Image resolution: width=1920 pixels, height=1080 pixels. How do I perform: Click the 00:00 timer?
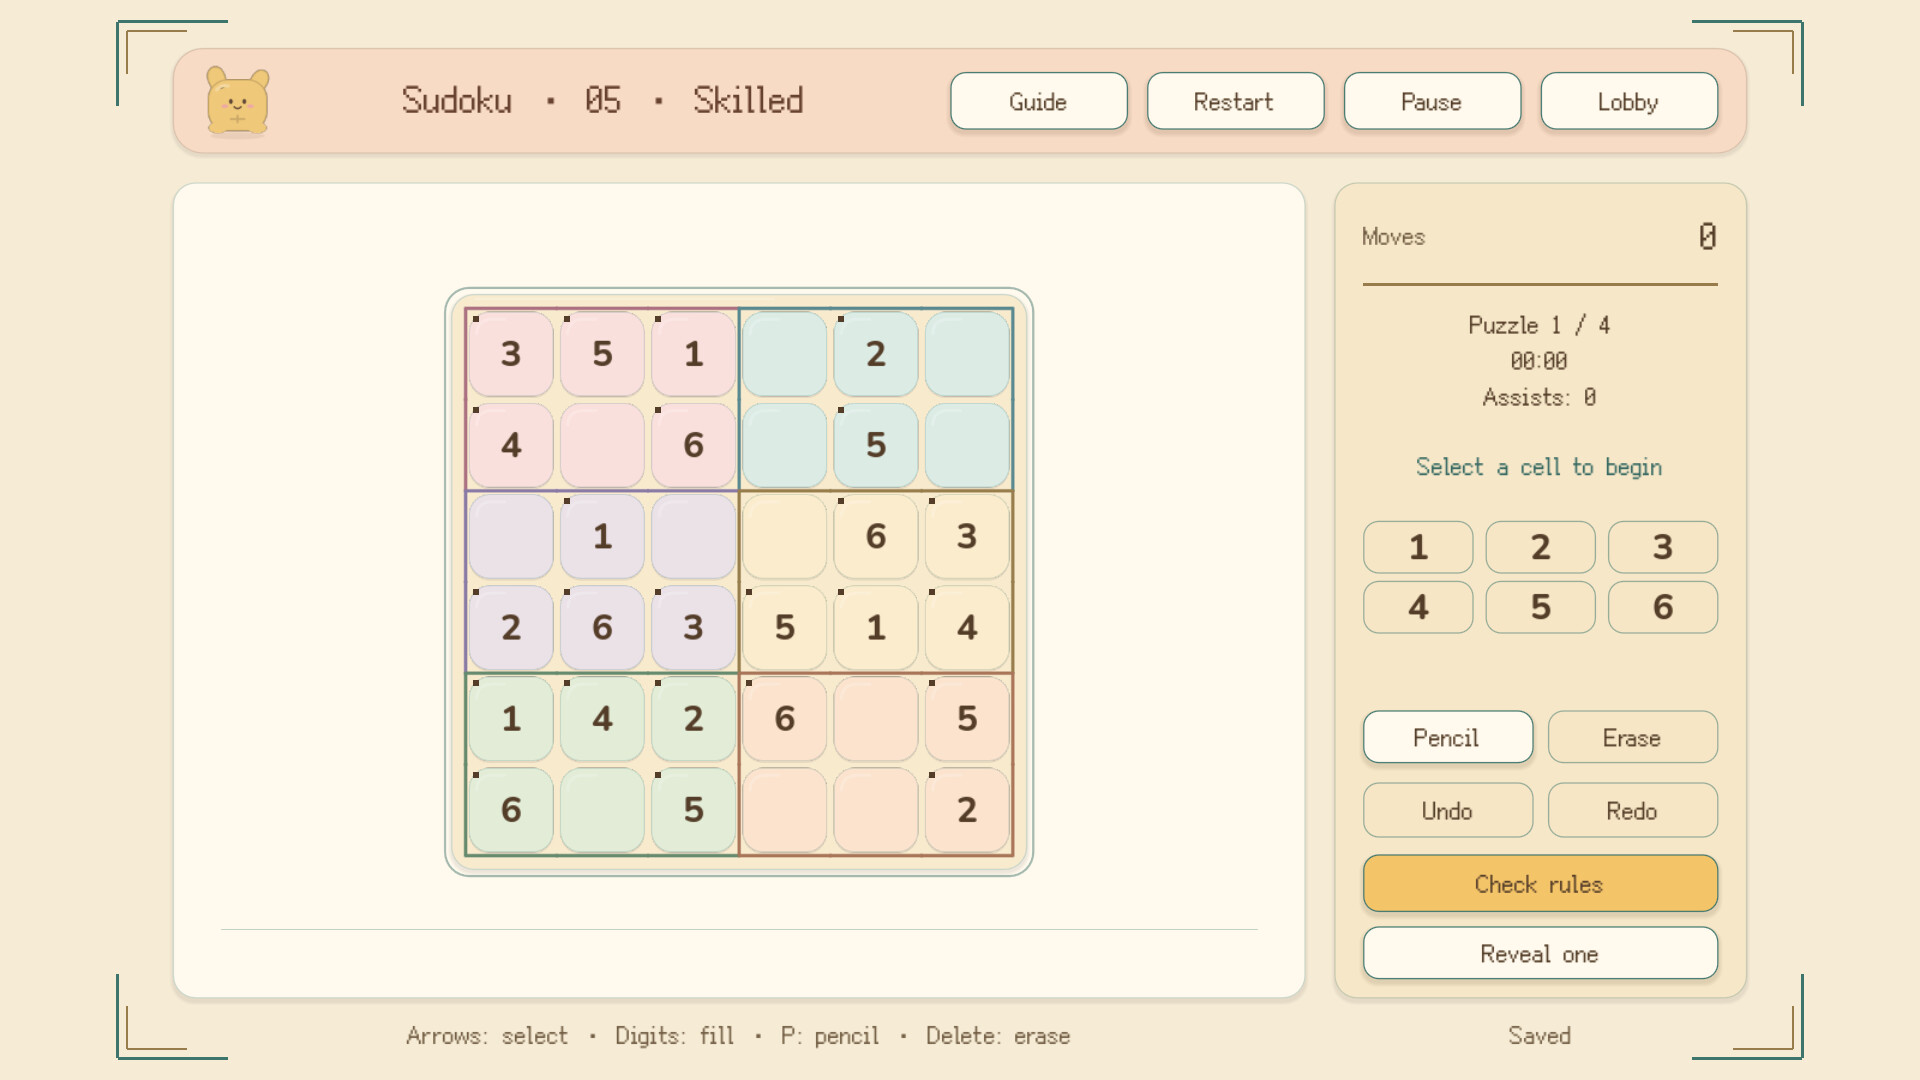point(1539,361)
